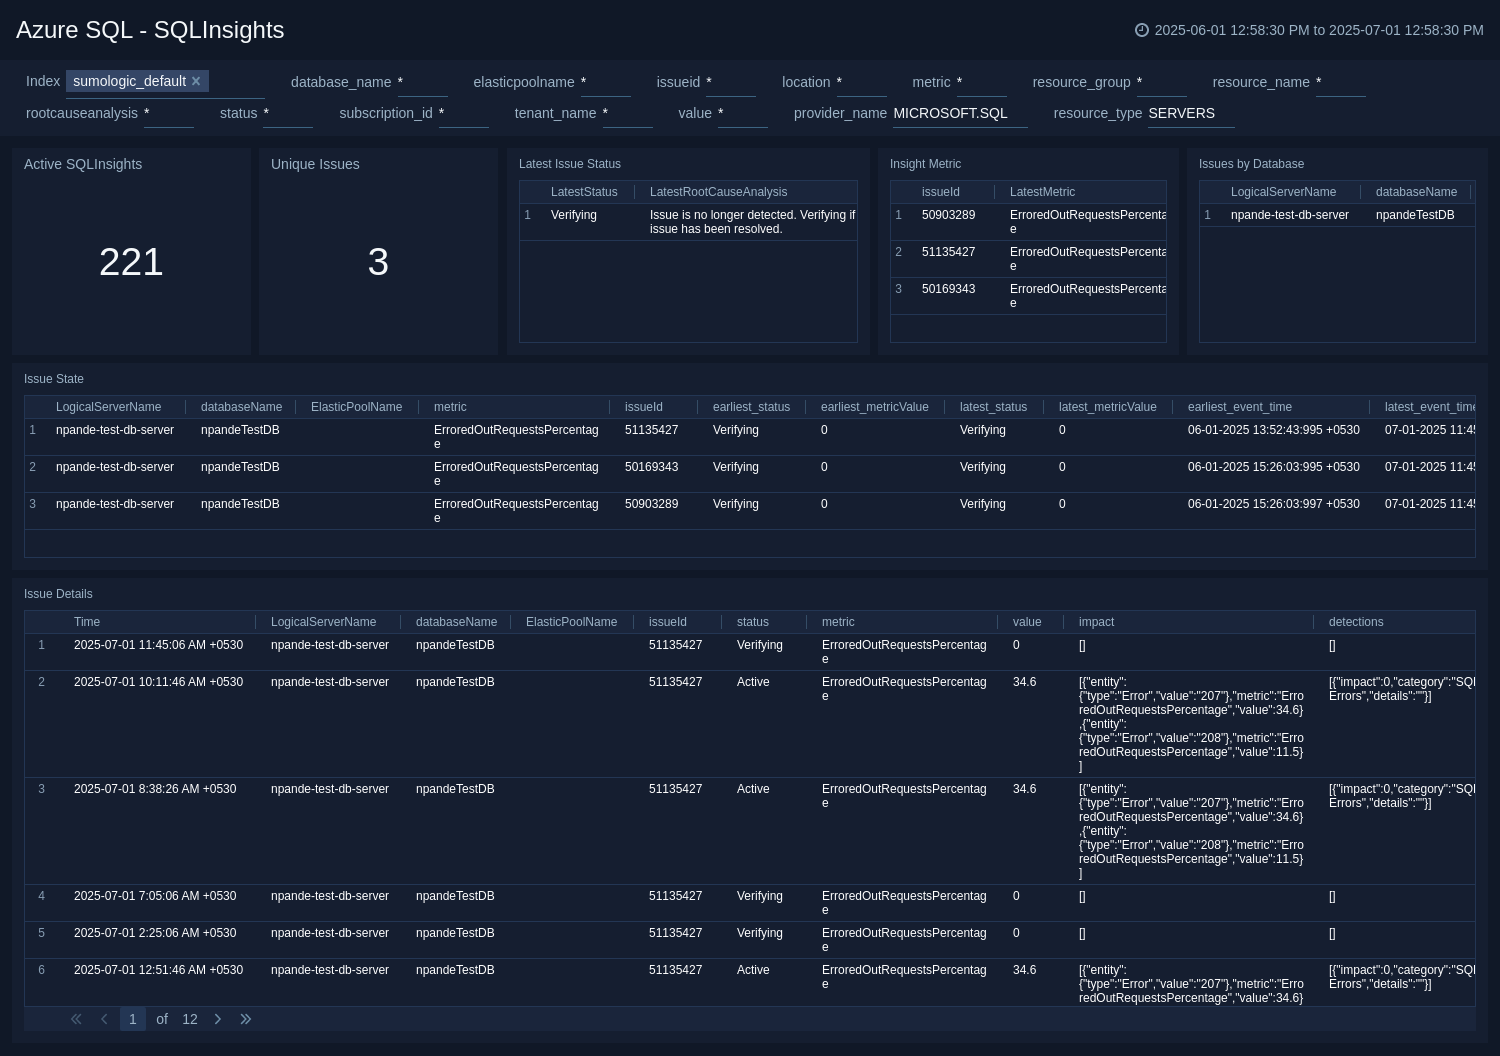Click the value filter field
This screenshot has width=1500, height=1056.
click(x=743, y=113)
